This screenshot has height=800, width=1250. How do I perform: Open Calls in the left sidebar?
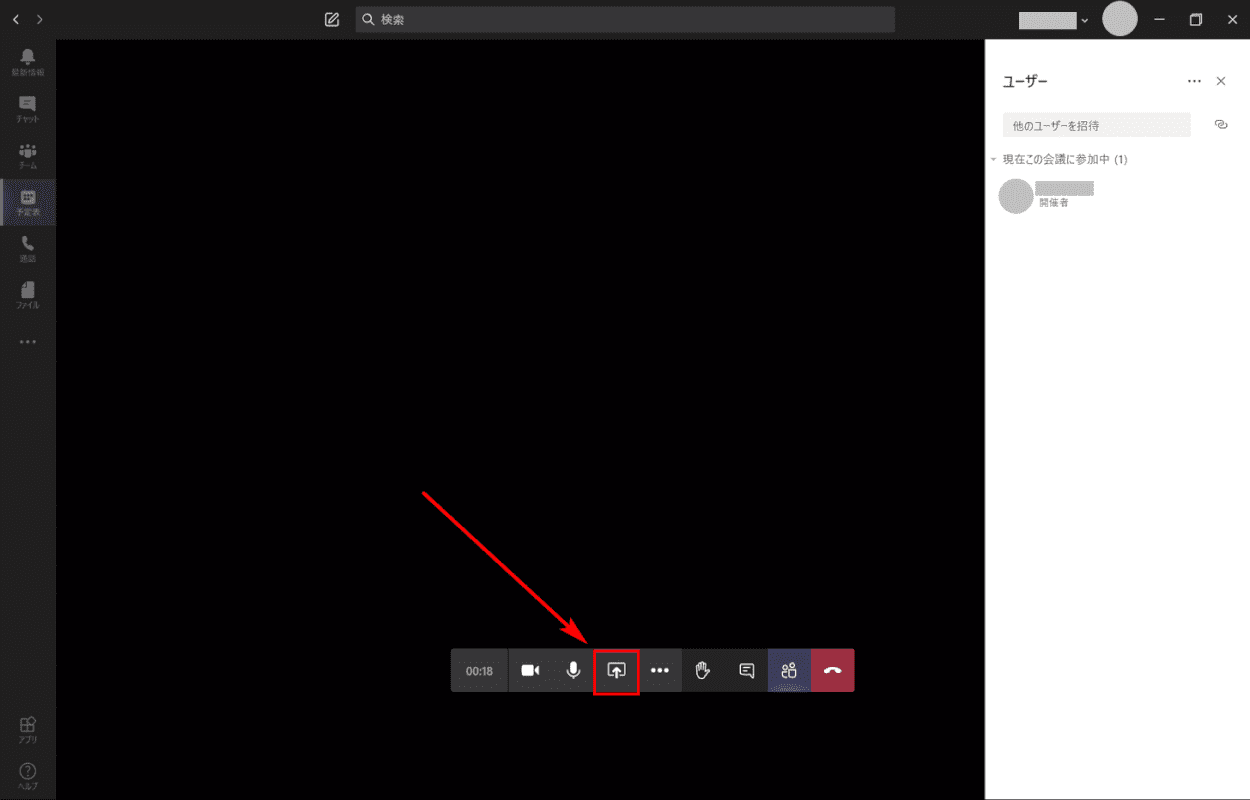click(28, 249)
